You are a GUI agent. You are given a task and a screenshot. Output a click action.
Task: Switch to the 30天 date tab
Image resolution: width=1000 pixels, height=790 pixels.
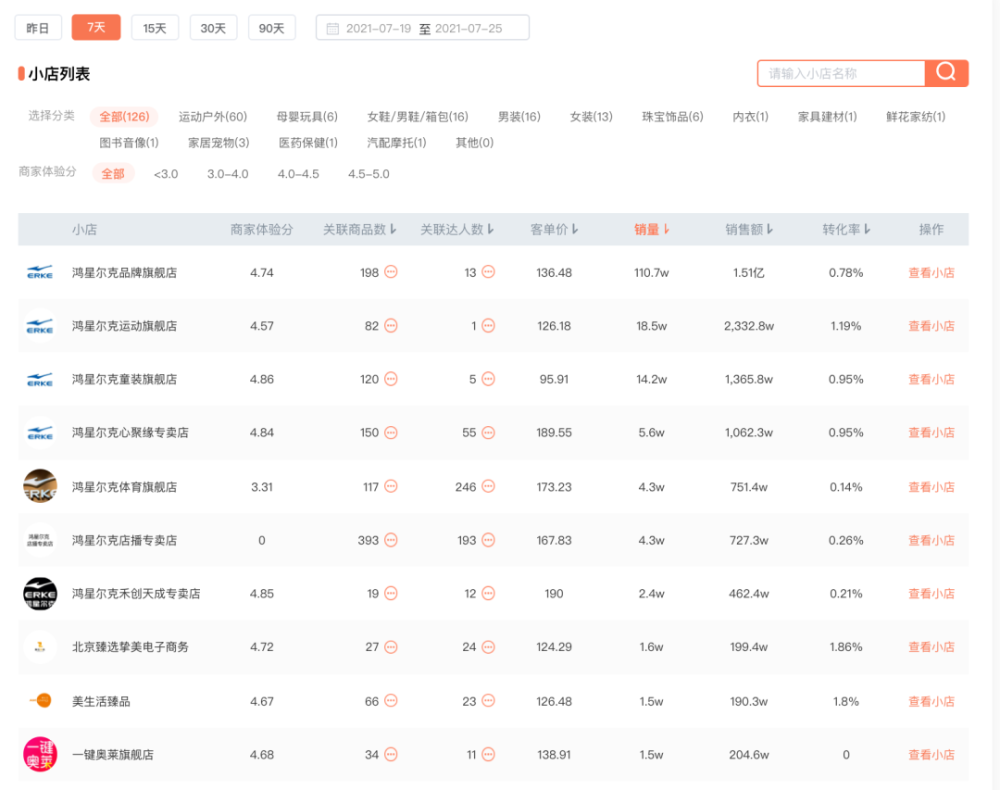click(212, 27)
